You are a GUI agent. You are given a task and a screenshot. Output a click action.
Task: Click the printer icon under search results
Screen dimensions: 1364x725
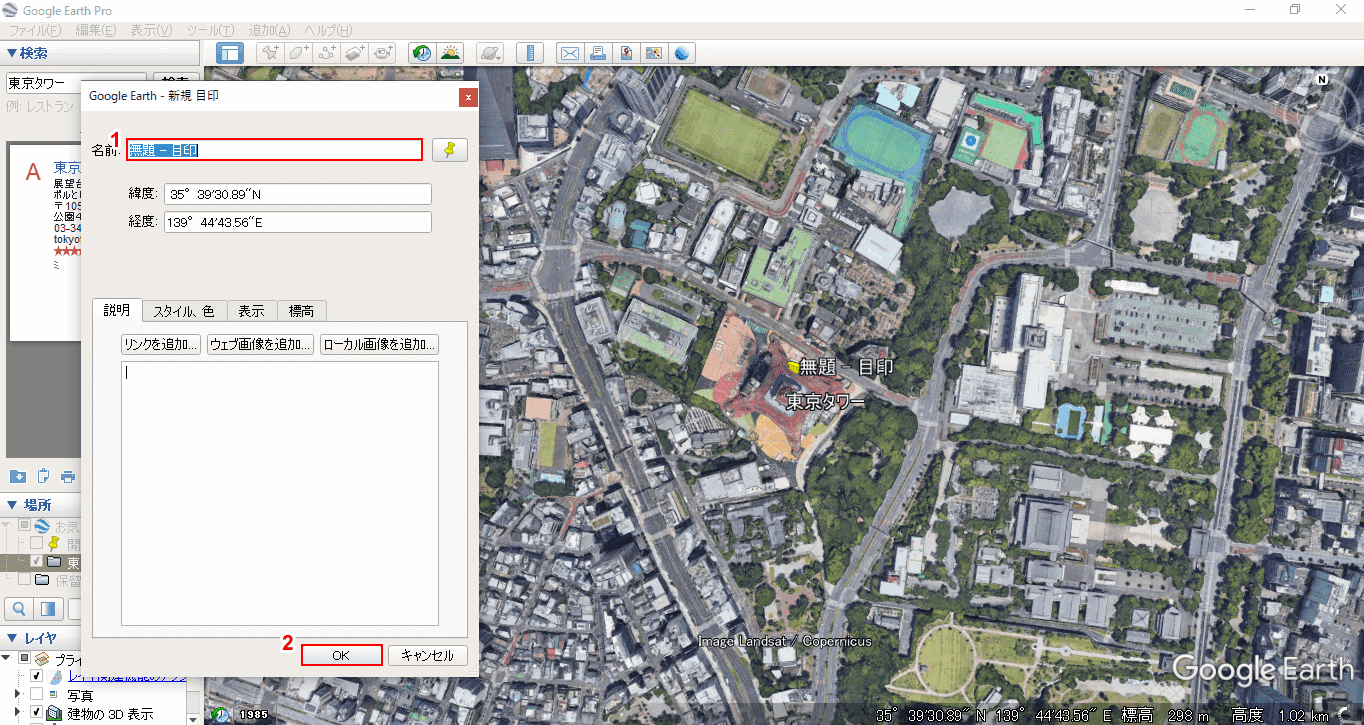[x=68, y=475]
